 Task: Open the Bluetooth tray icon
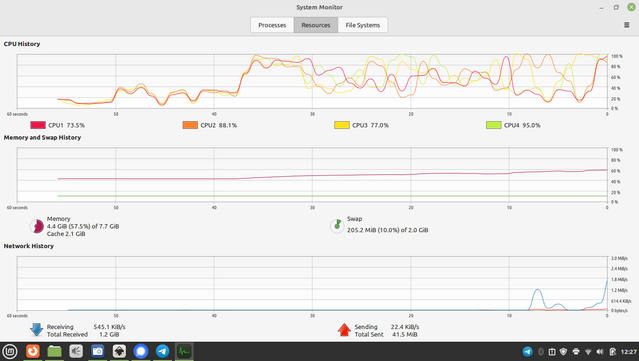click(541, 352)
